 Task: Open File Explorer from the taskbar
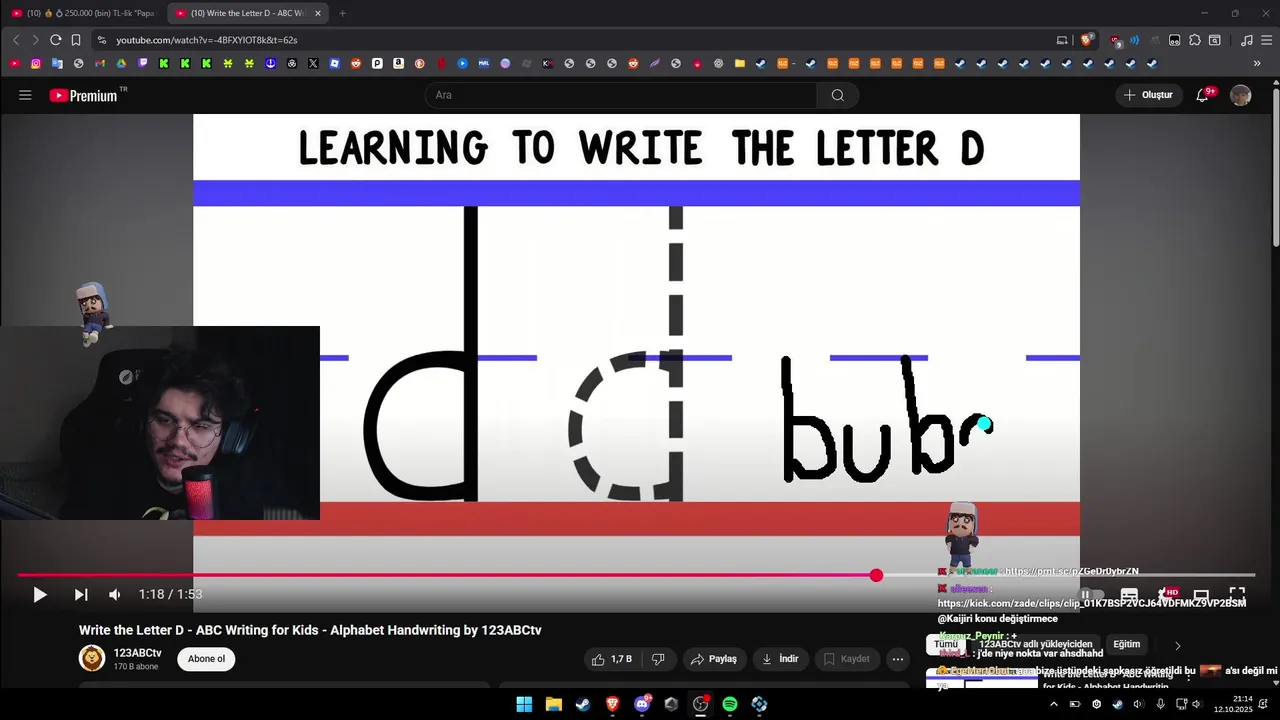(x=553, y=704)
